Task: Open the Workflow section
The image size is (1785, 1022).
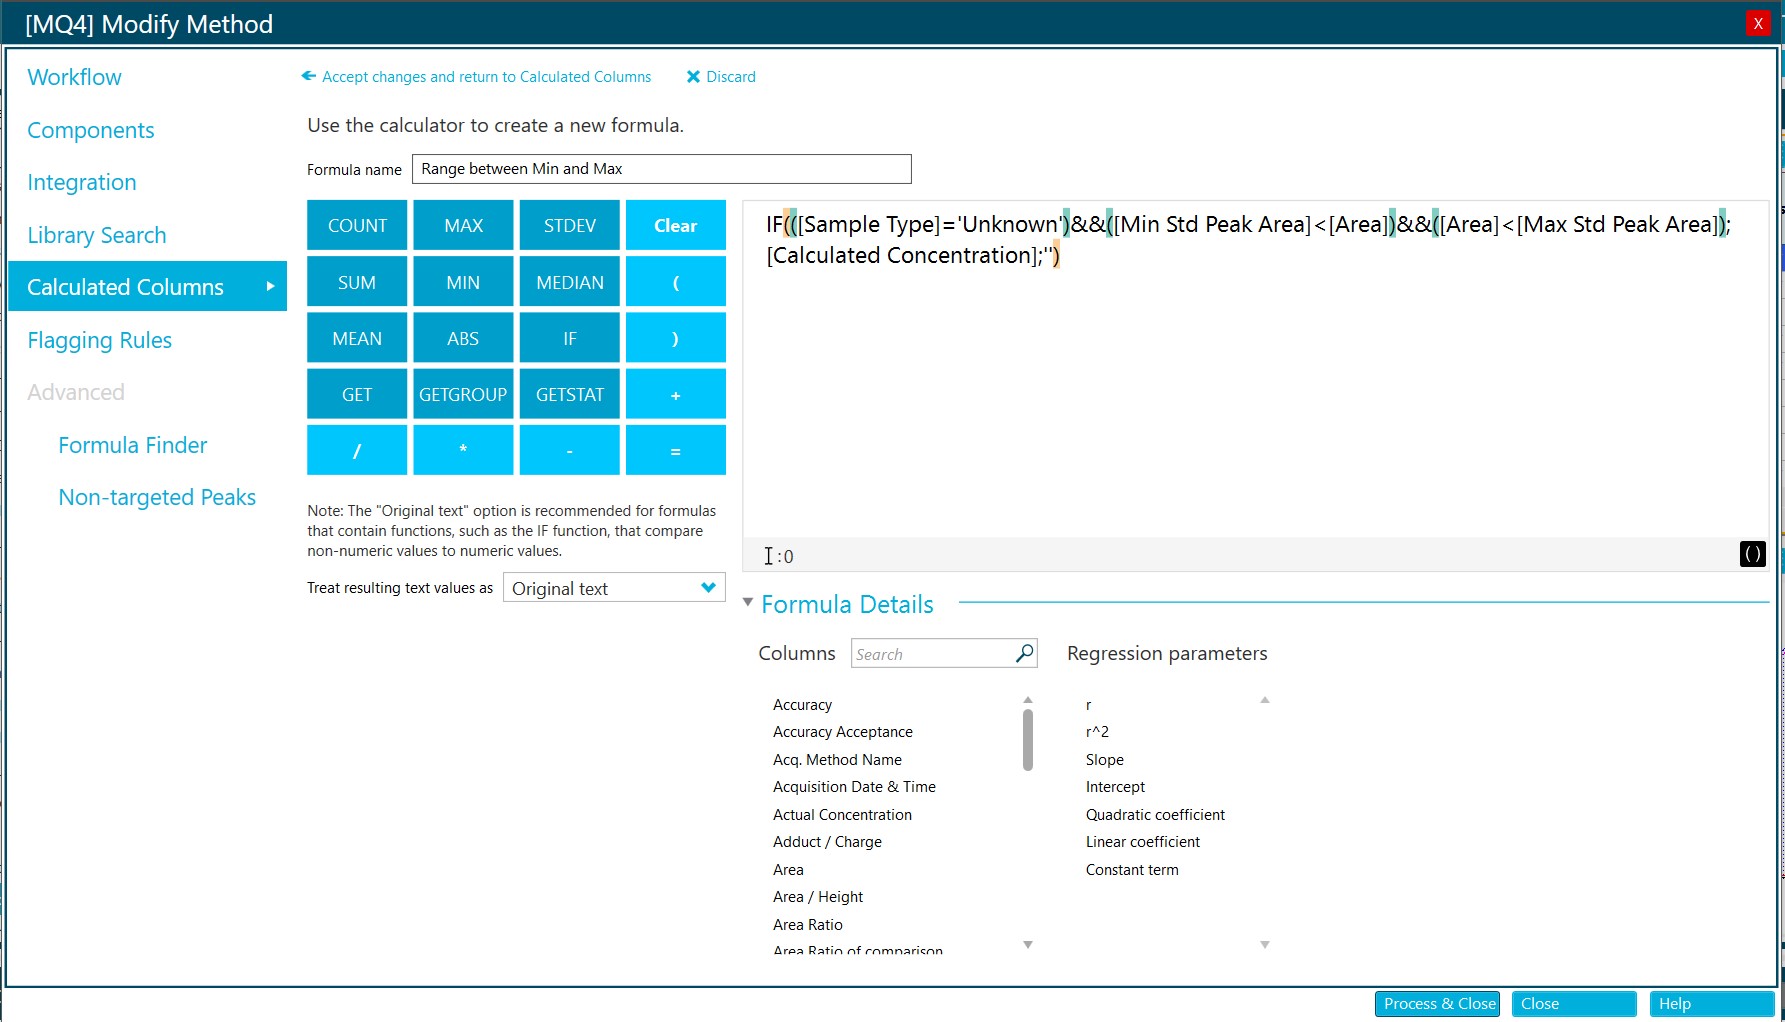Action: (x=74, y=77)
